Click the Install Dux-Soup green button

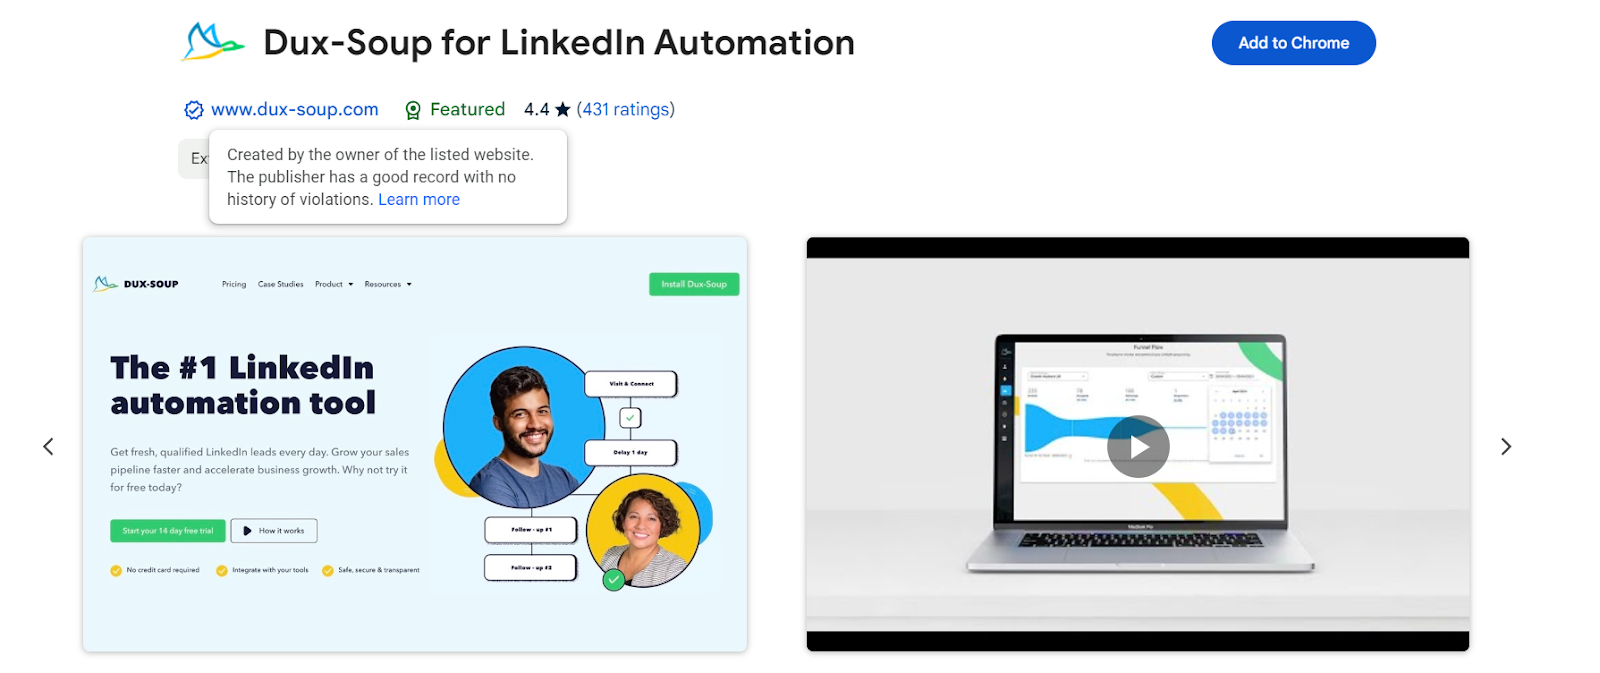click(694, 284)
